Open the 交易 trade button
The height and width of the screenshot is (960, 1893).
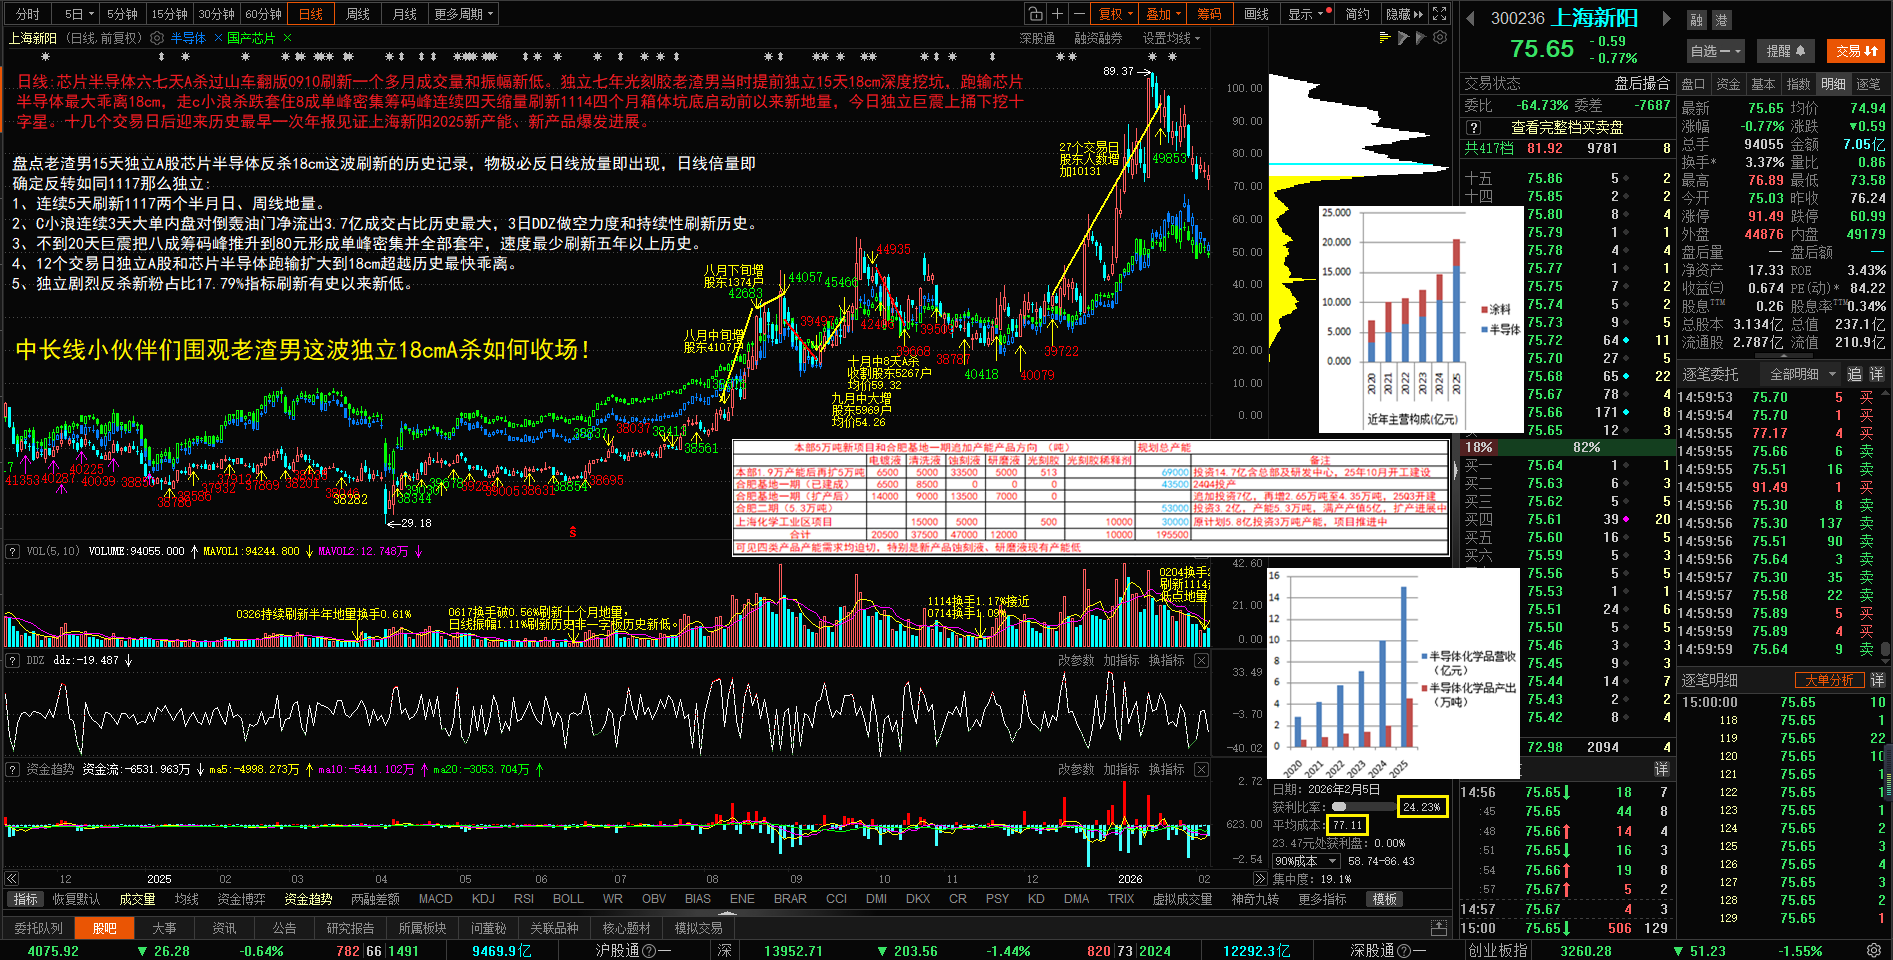pyautogui.click(x=1857, y=51)
